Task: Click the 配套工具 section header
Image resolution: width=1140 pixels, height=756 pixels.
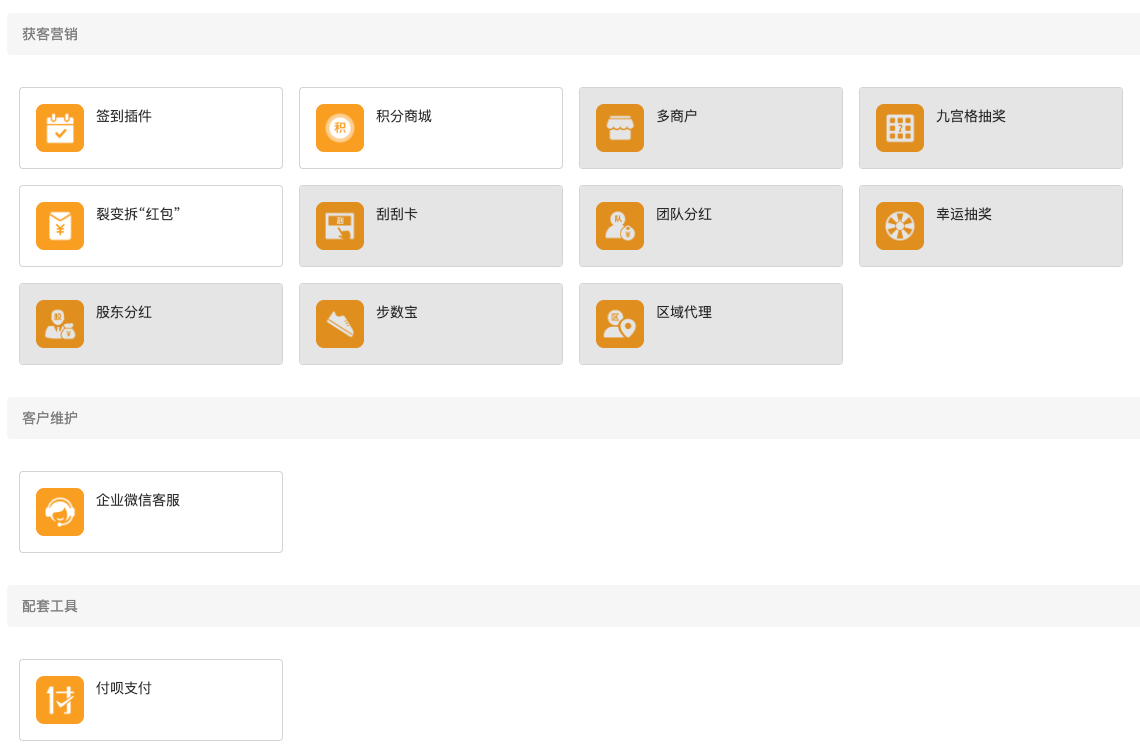Action: [50, 606]
